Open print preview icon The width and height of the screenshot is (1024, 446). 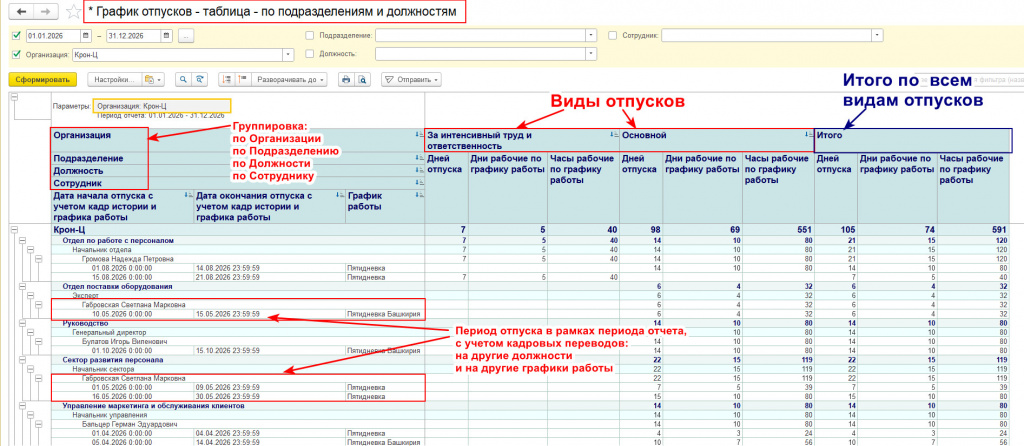coord(361,80)
